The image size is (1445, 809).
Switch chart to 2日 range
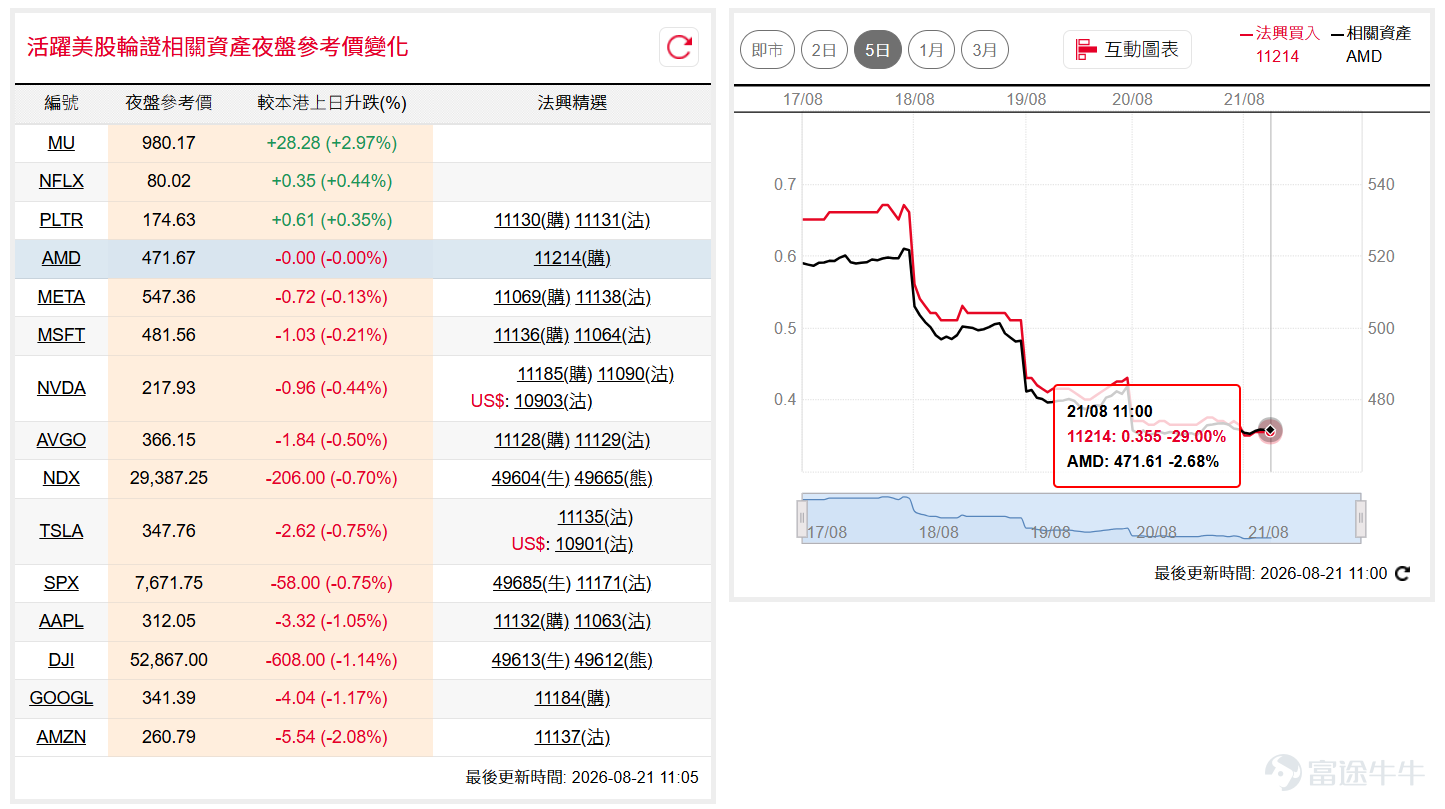click(824, 49)
